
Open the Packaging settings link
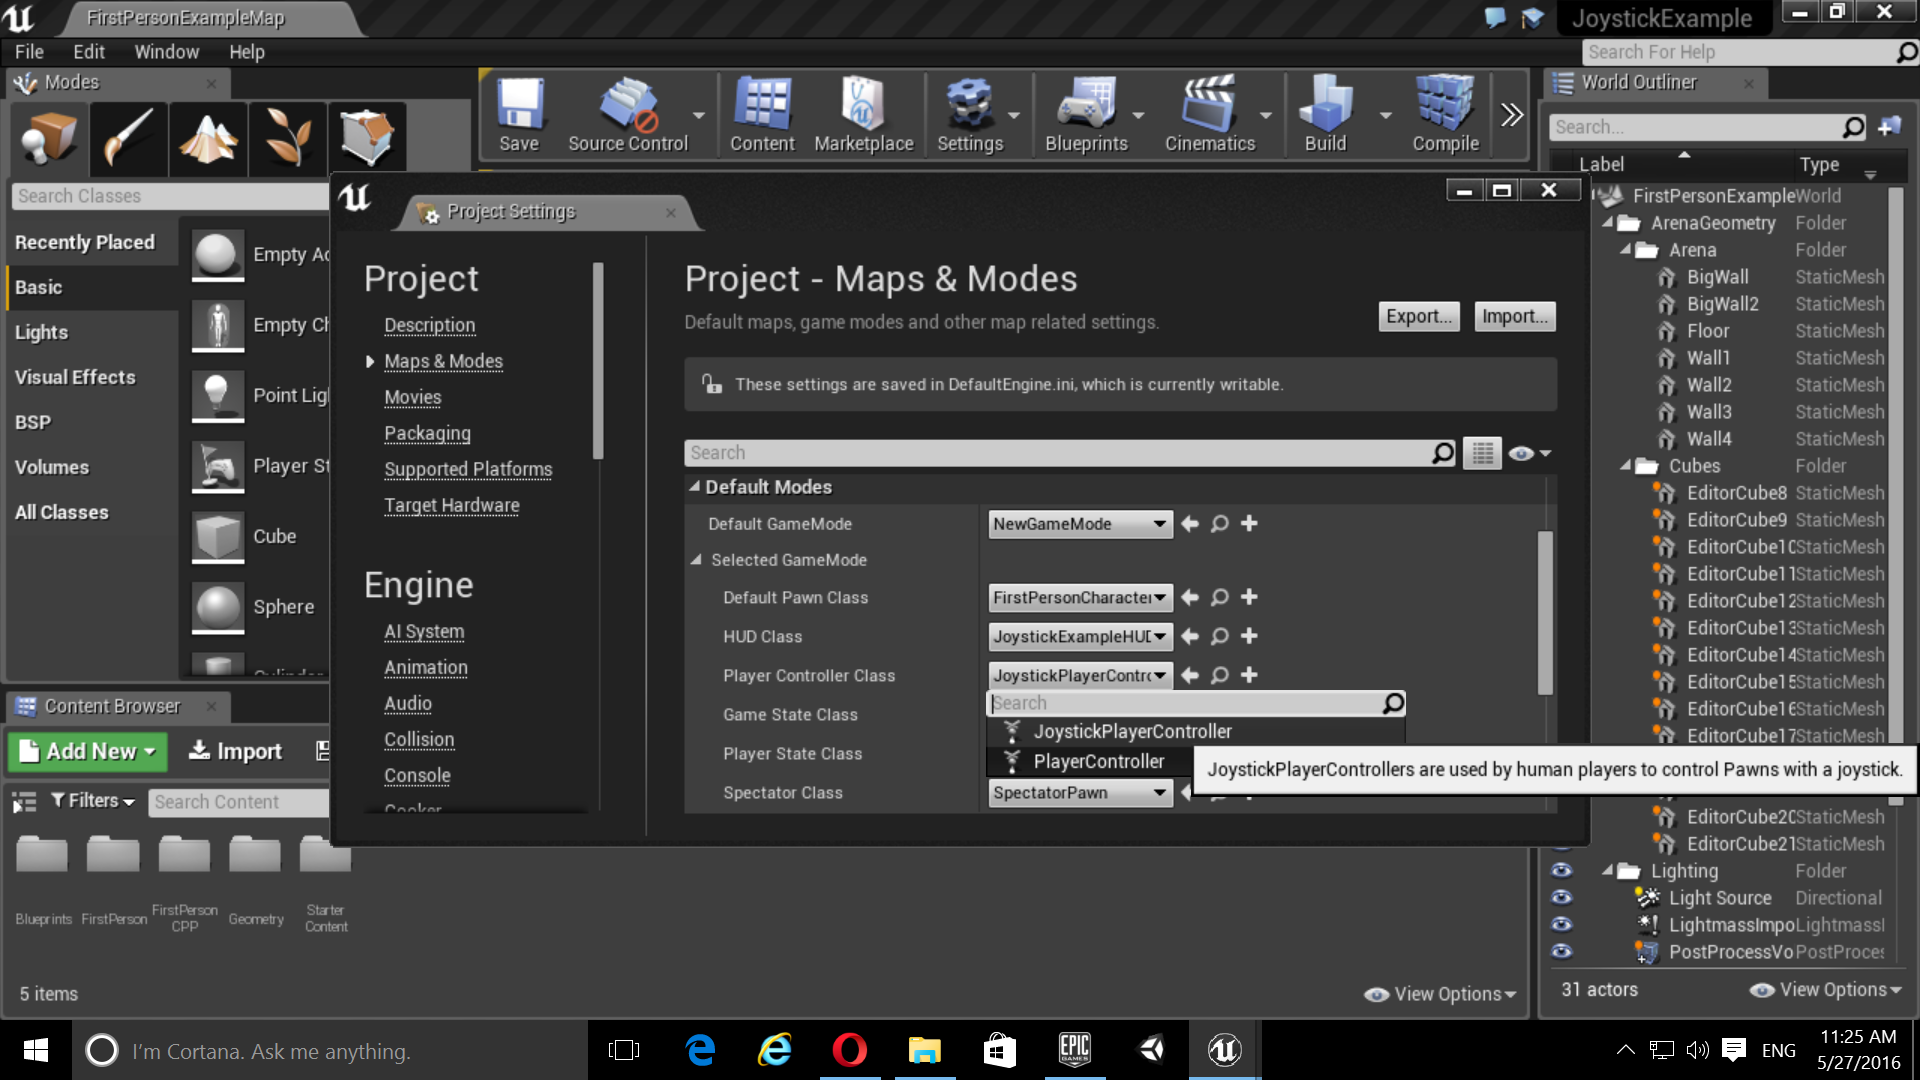coord(427,433)
